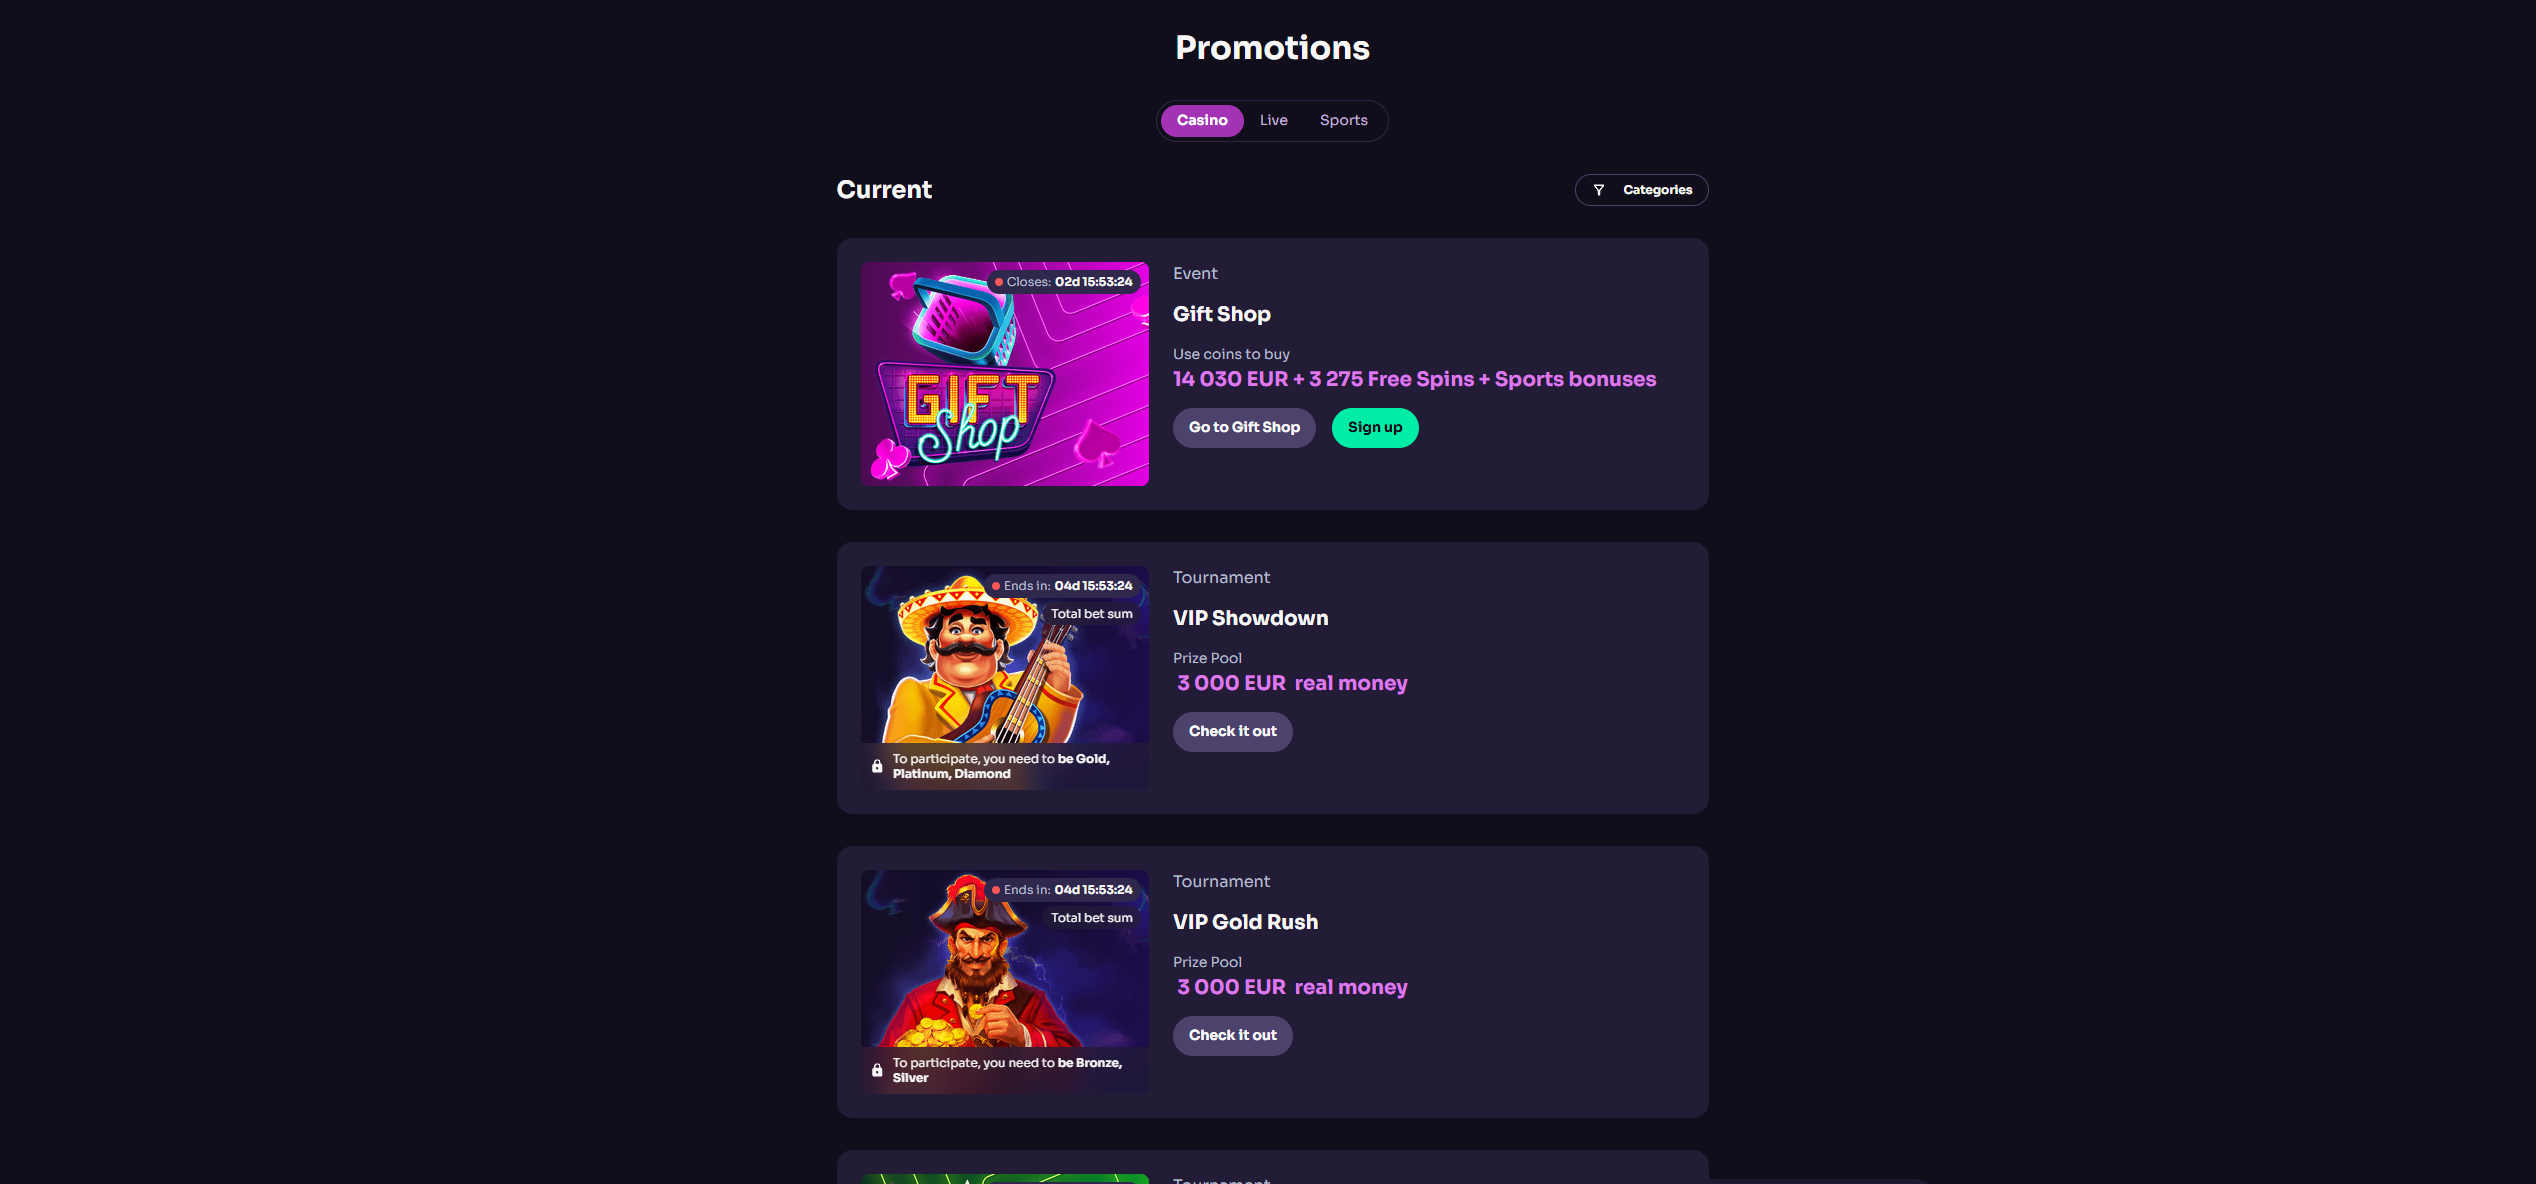Click the lock icon on VIP Gold Rush banner
Image resolution: width=2536 pixels, height=1184 pixels.
(x=877, y=1071)
